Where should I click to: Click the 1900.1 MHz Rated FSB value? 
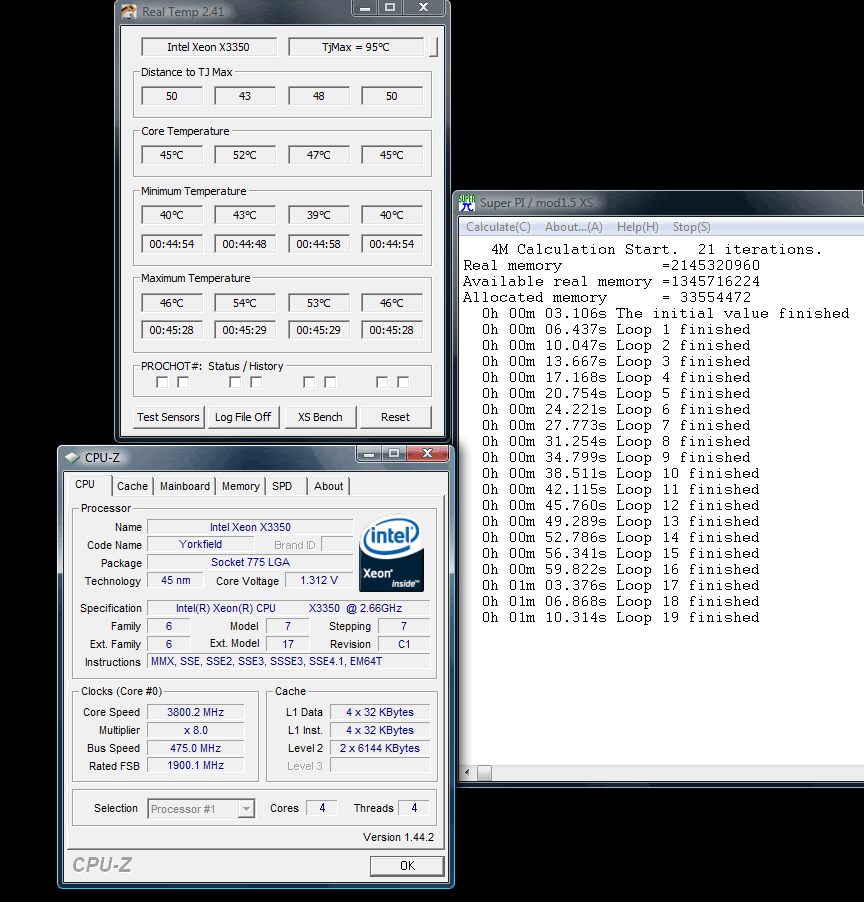(x=196, y=766)
